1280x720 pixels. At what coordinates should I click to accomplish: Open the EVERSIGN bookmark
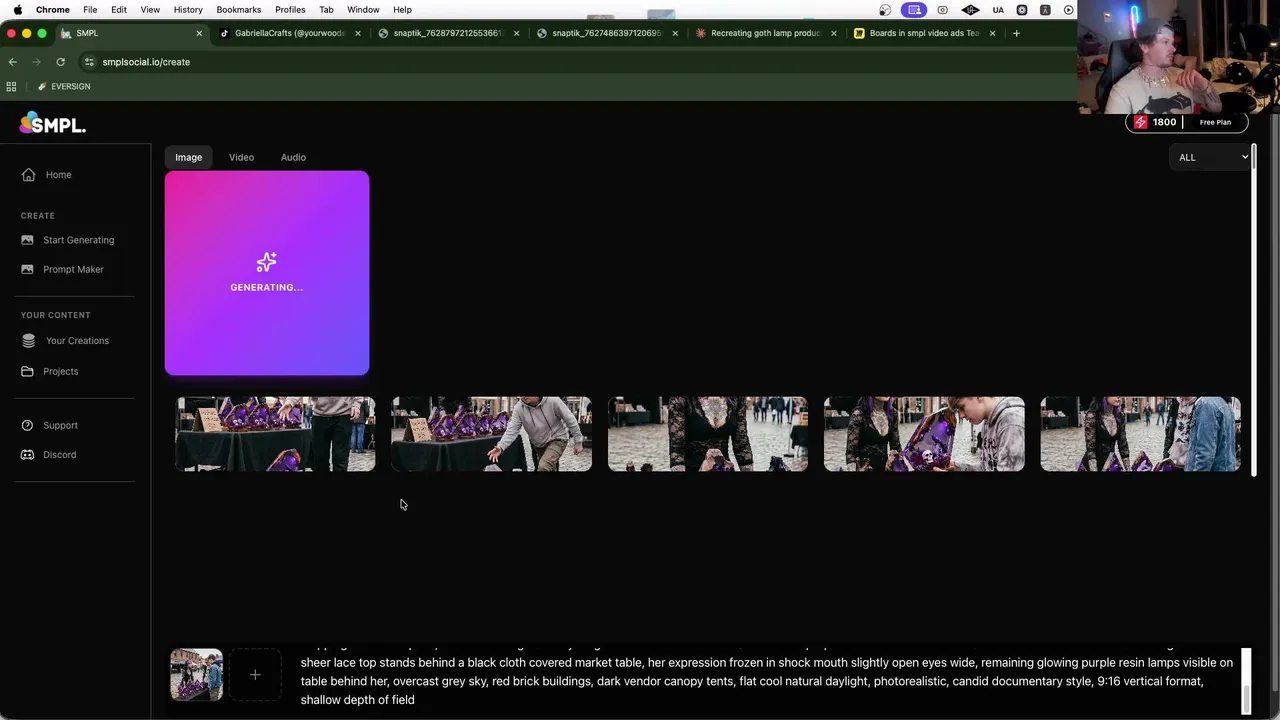click(x=64, y=87)
